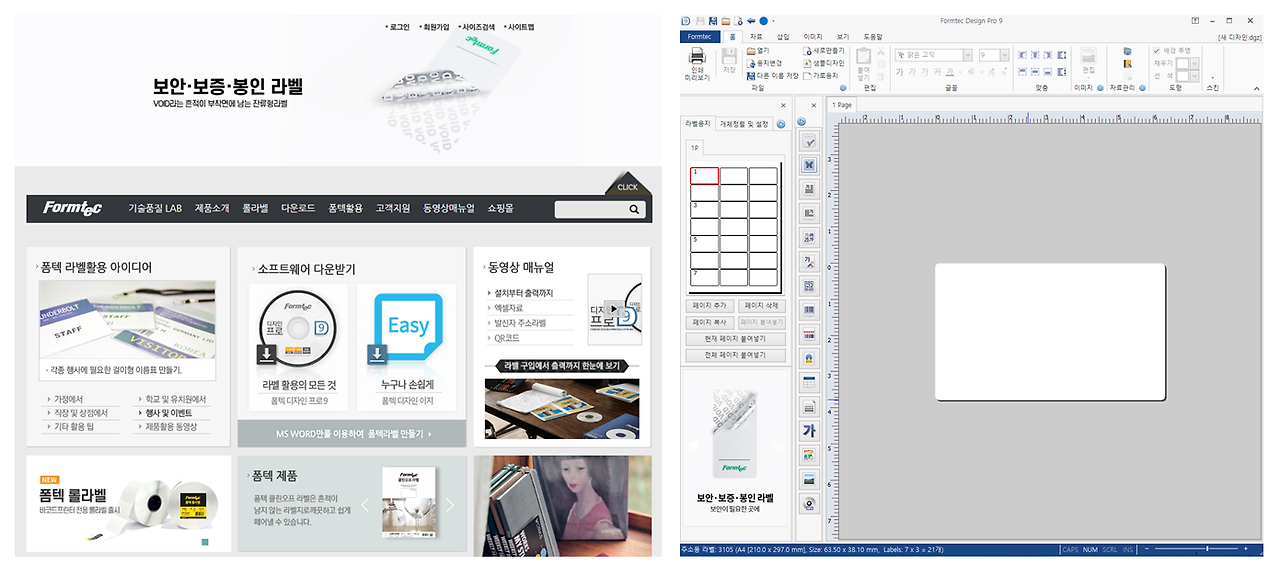Click the quick access back arrow icon
The height and width of the screenshot is (576, 1280).
pyautogui.click(x=751, y=21)
